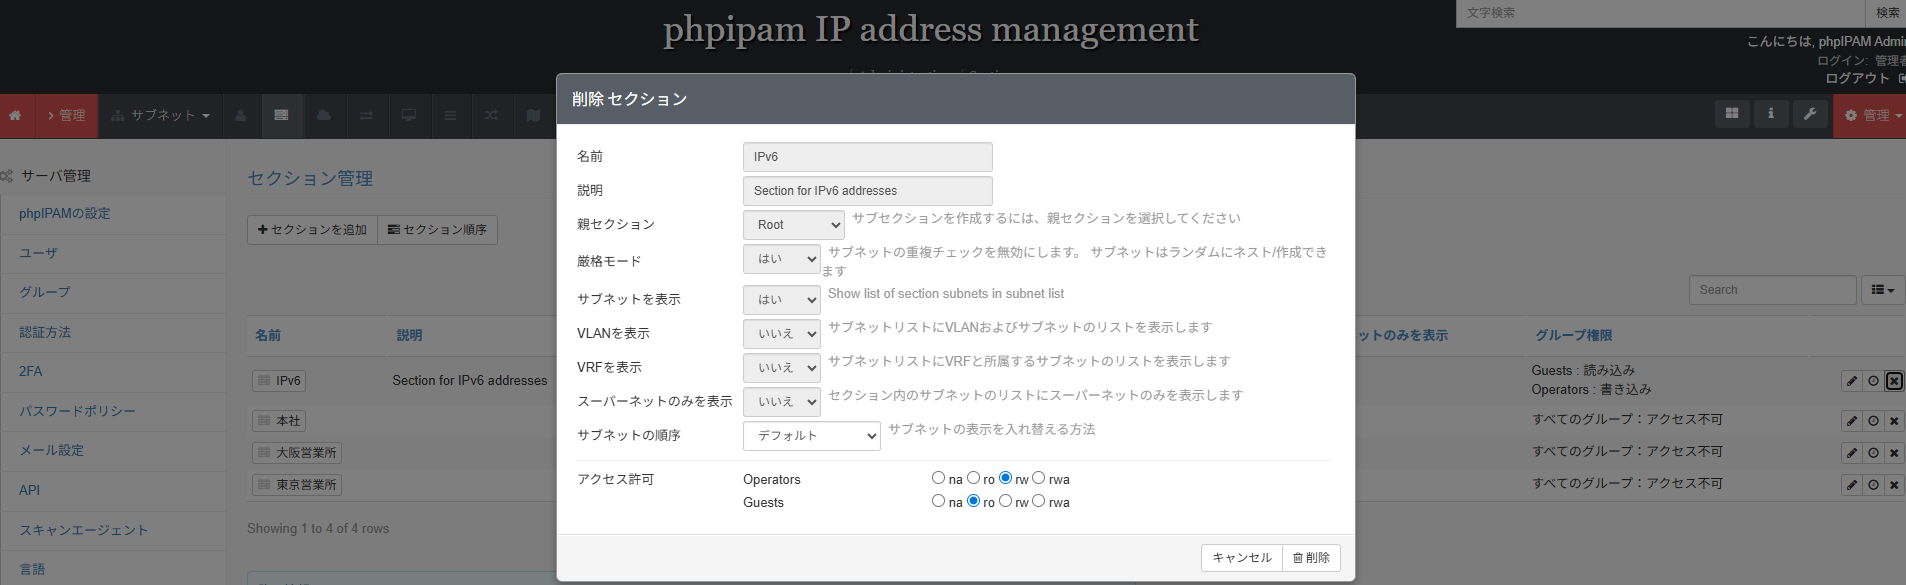
Task: Open phpIPAMの設定 in sidebar
Action: [65, 214]
